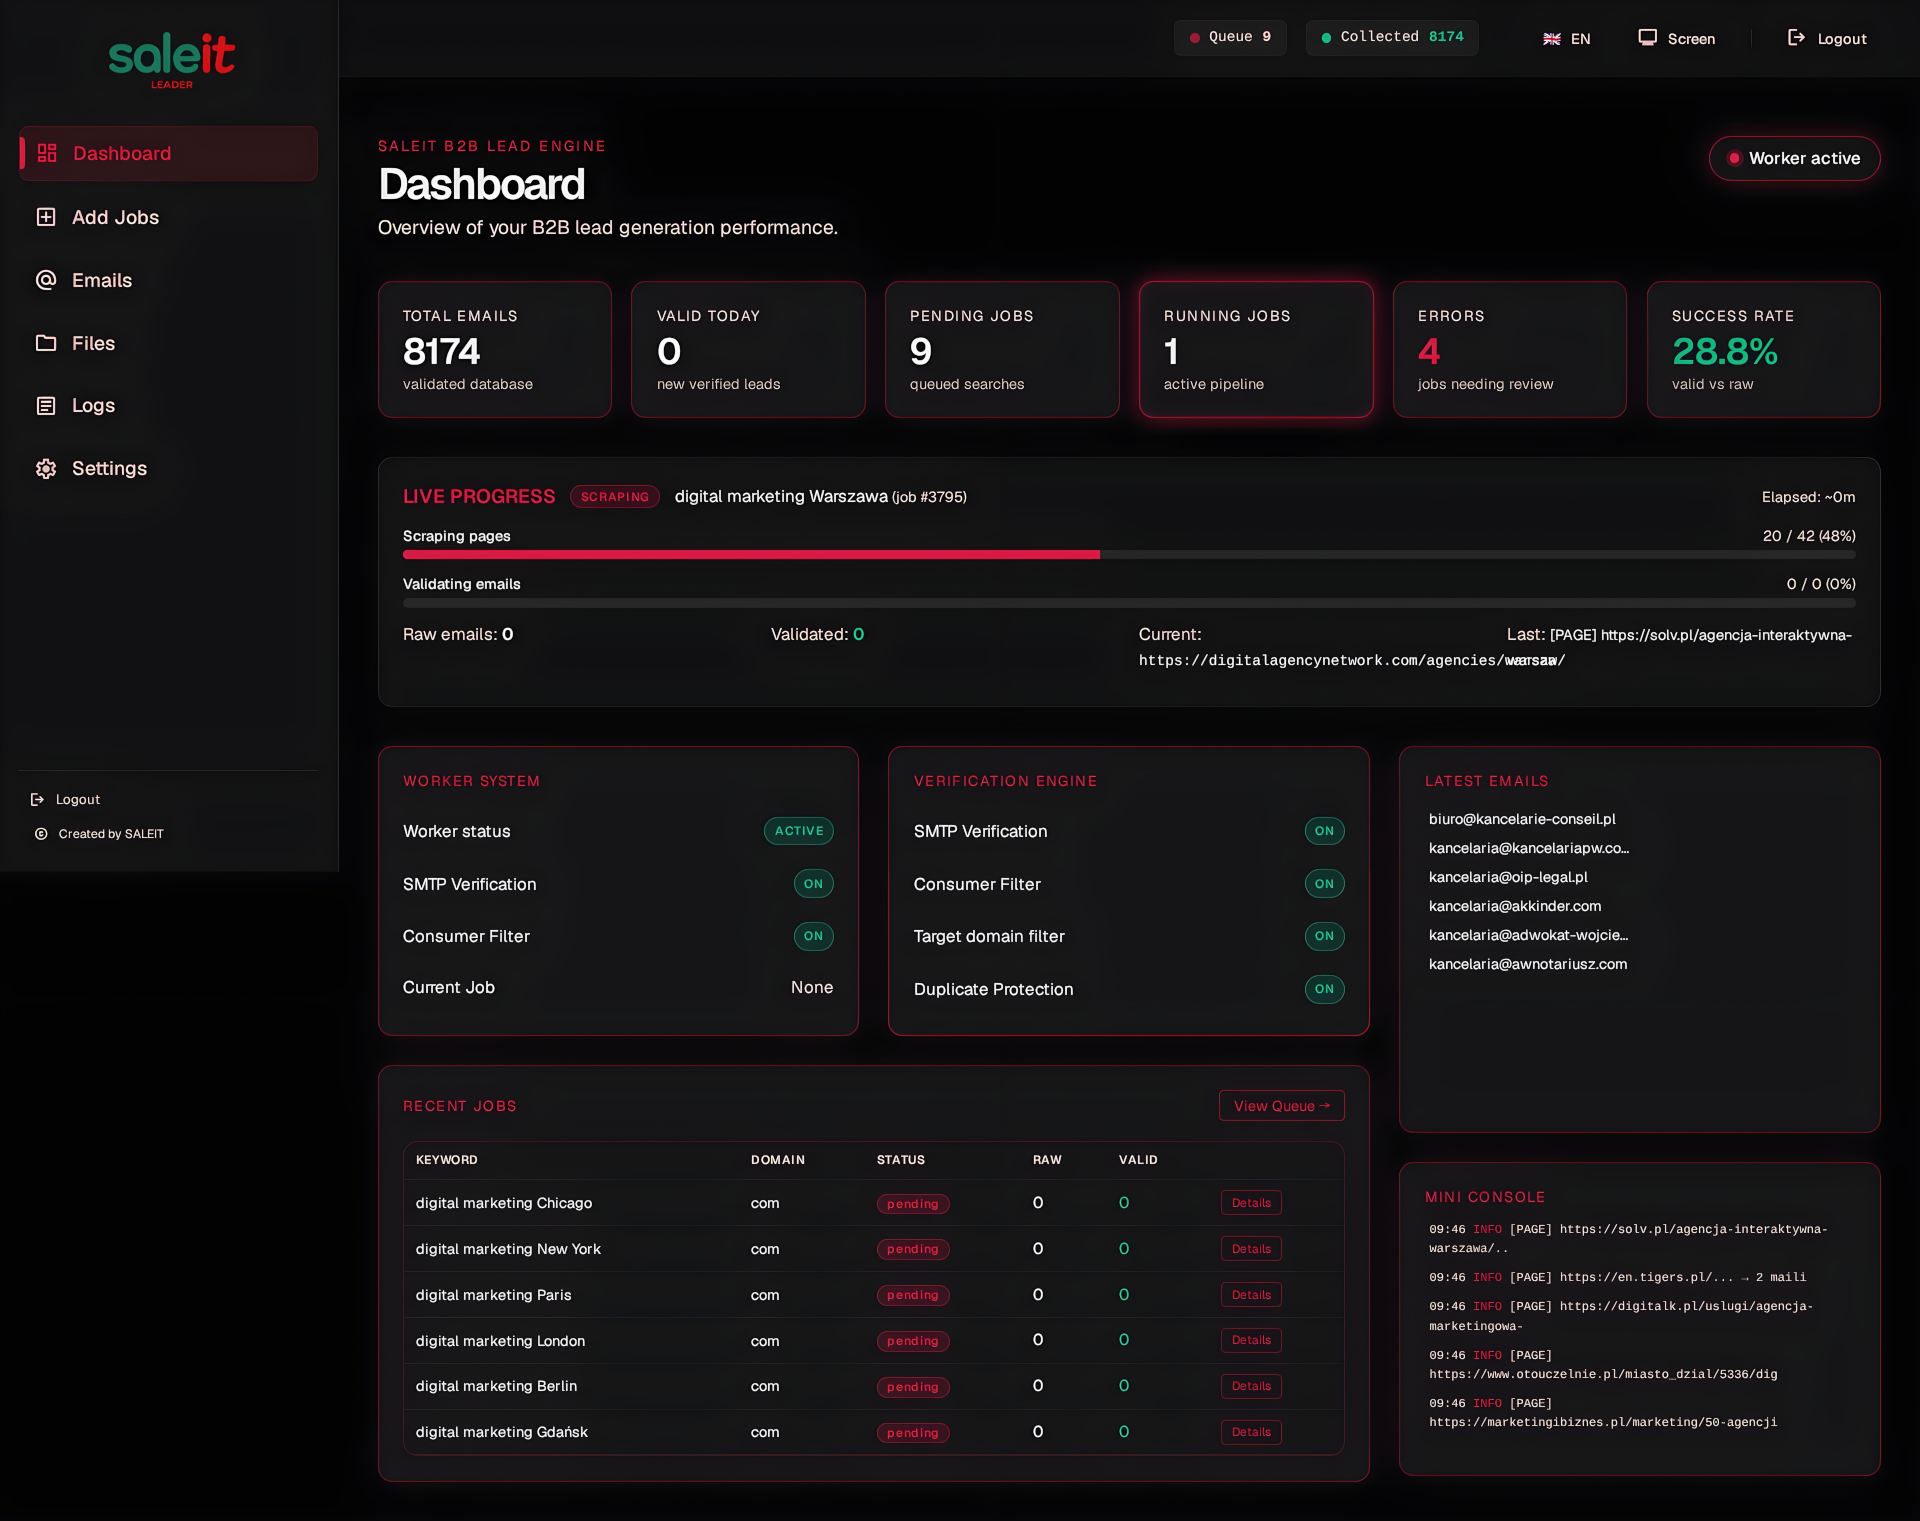Click the Worker active status button

coord(1794,158)
